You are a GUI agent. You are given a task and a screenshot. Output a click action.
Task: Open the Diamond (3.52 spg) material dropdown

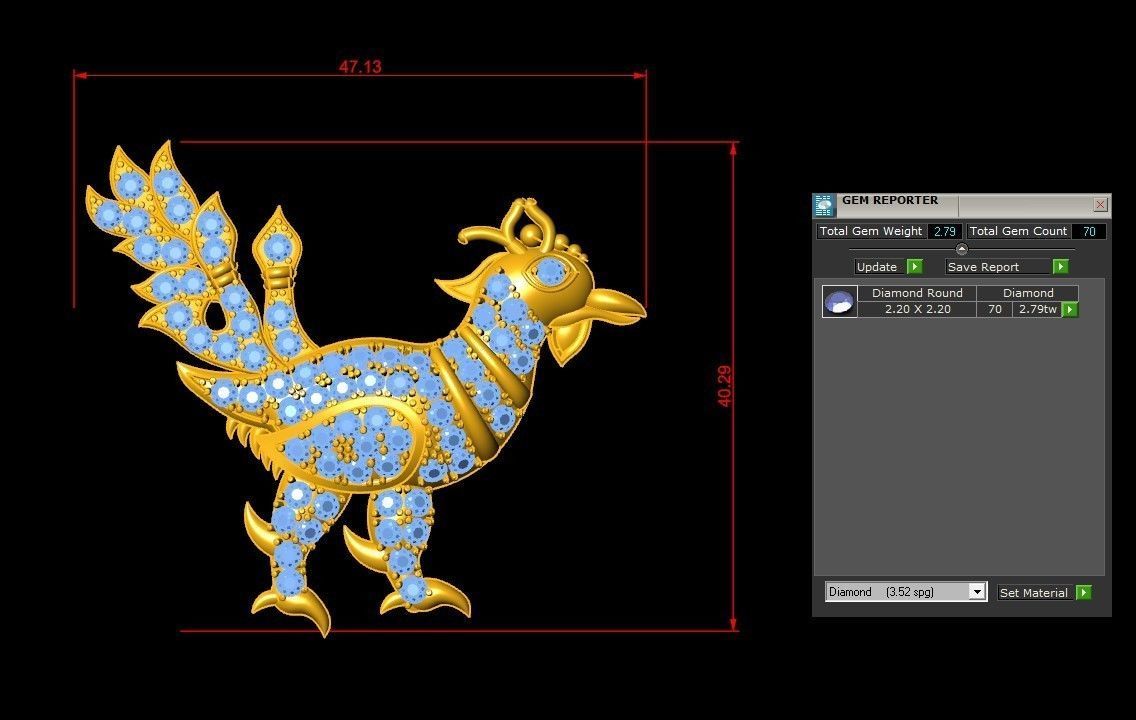977,592
